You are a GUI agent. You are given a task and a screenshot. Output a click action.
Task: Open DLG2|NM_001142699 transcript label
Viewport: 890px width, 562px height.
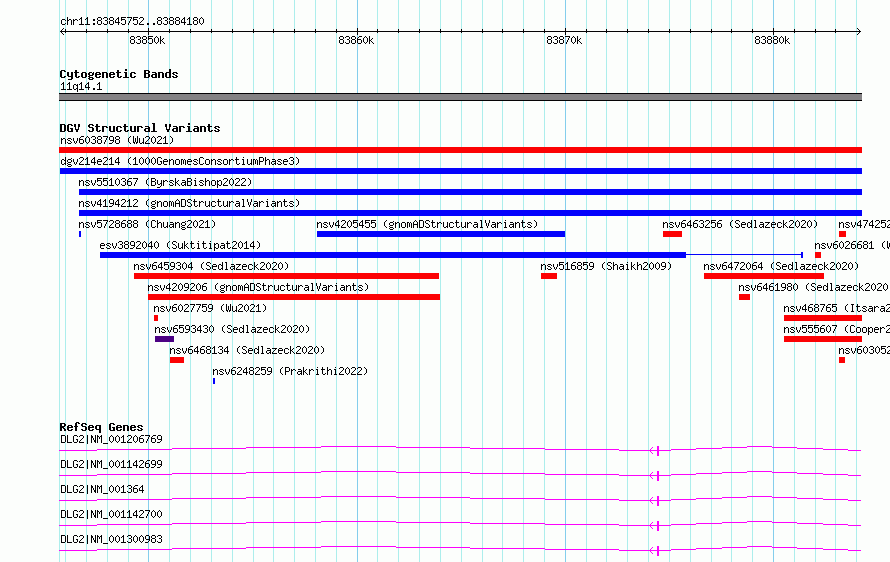tap(111, 464)
